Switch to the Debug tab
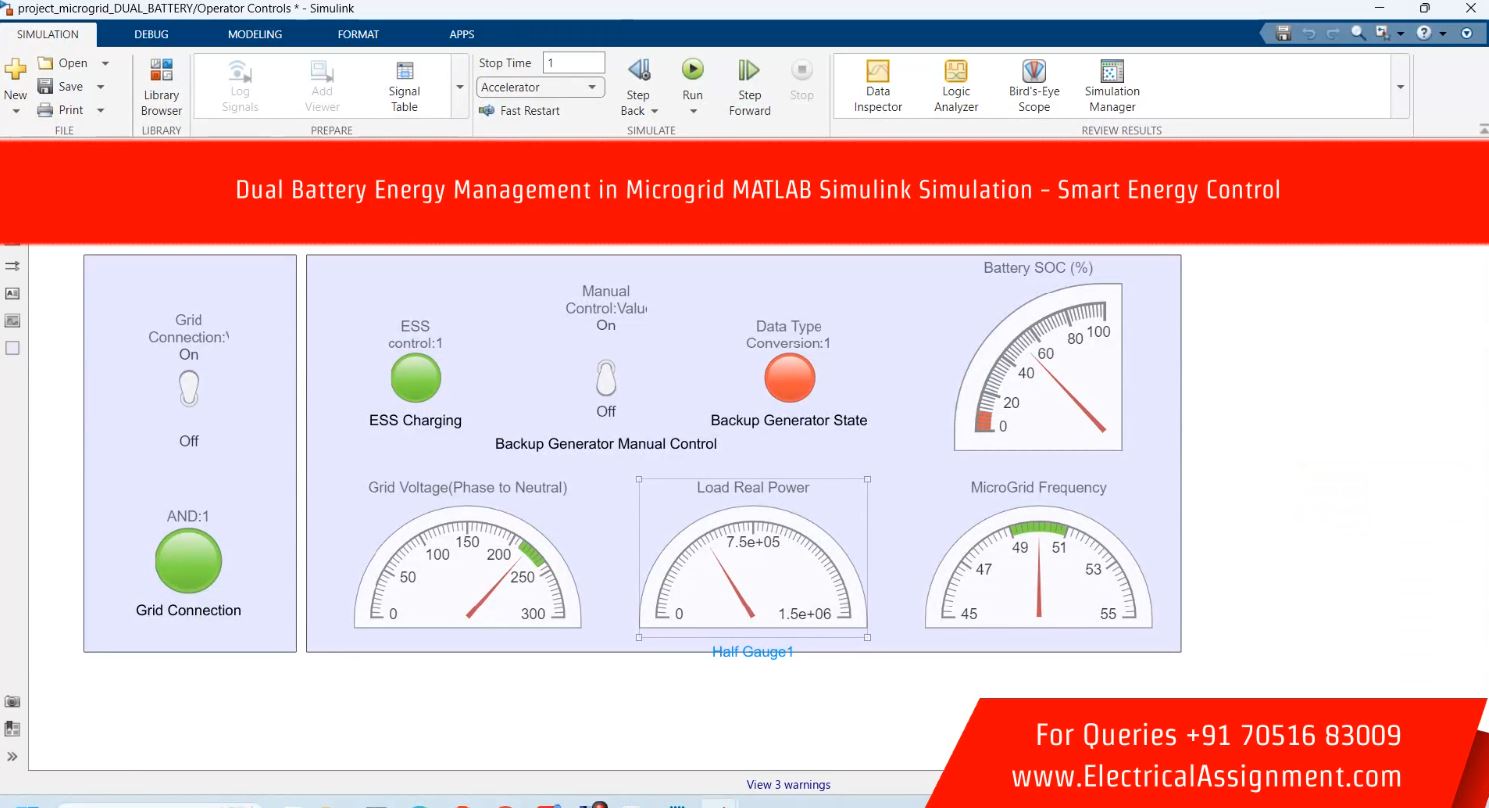 [151, 34]
